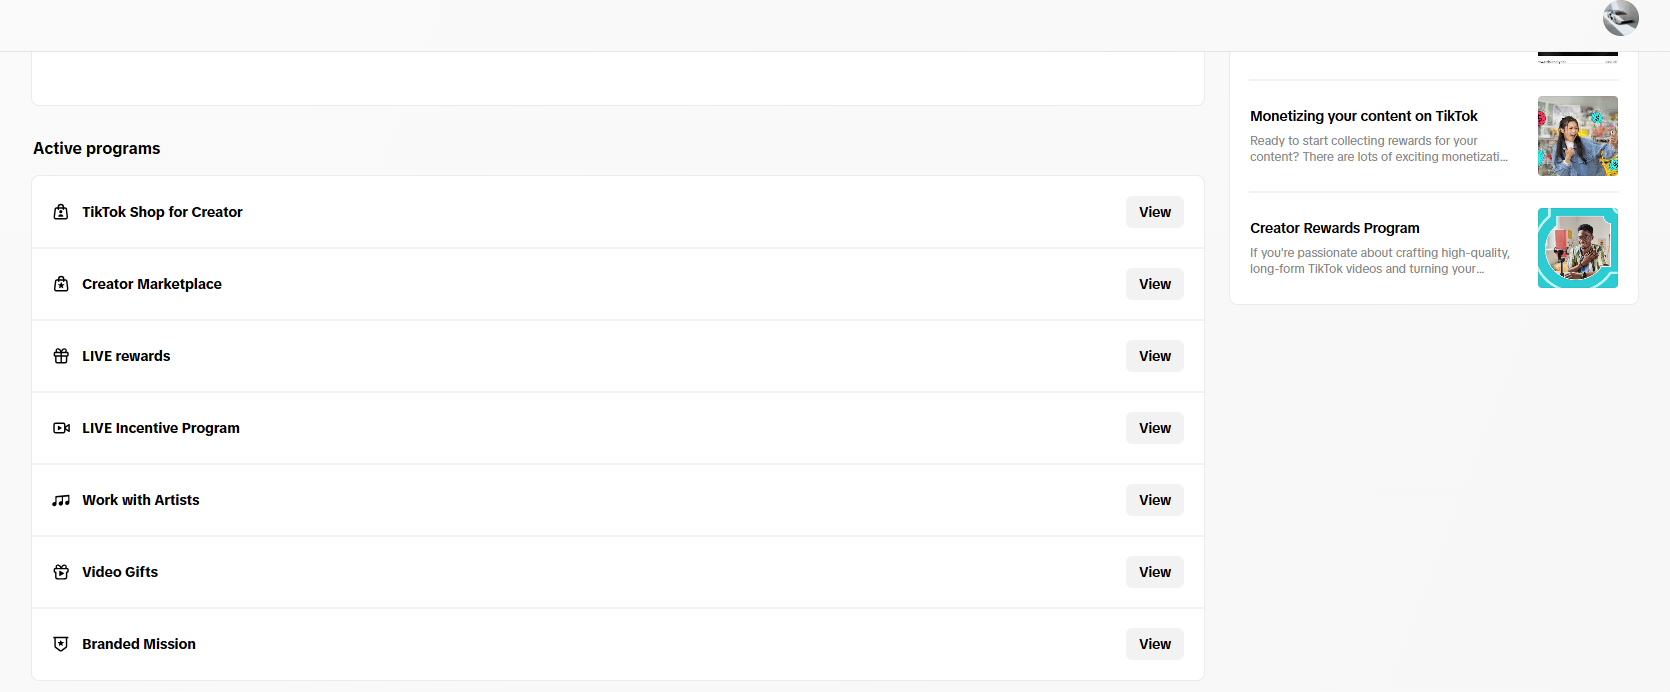This screenshot has height=692, width=1670.
Task: Click the Branded Mission shield icon
Action: [61, 644]
